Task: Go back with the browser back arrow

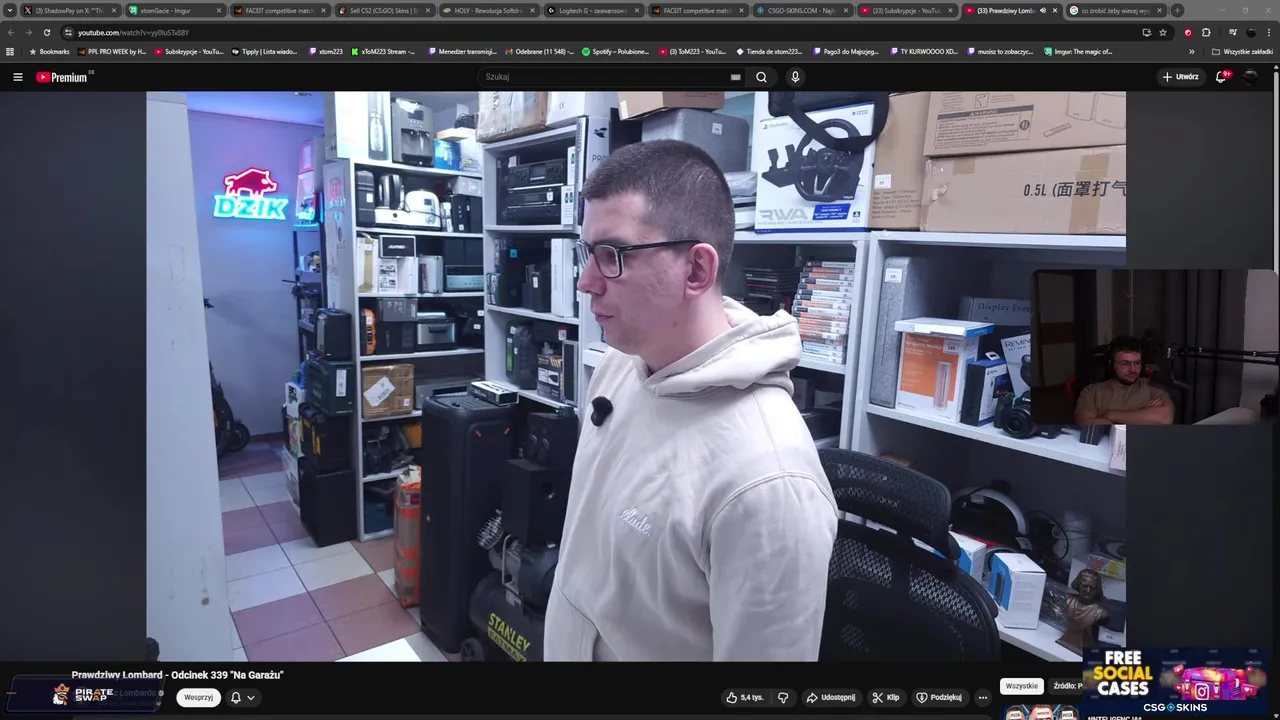Action: pyautogui.click(x=11, y=32)
